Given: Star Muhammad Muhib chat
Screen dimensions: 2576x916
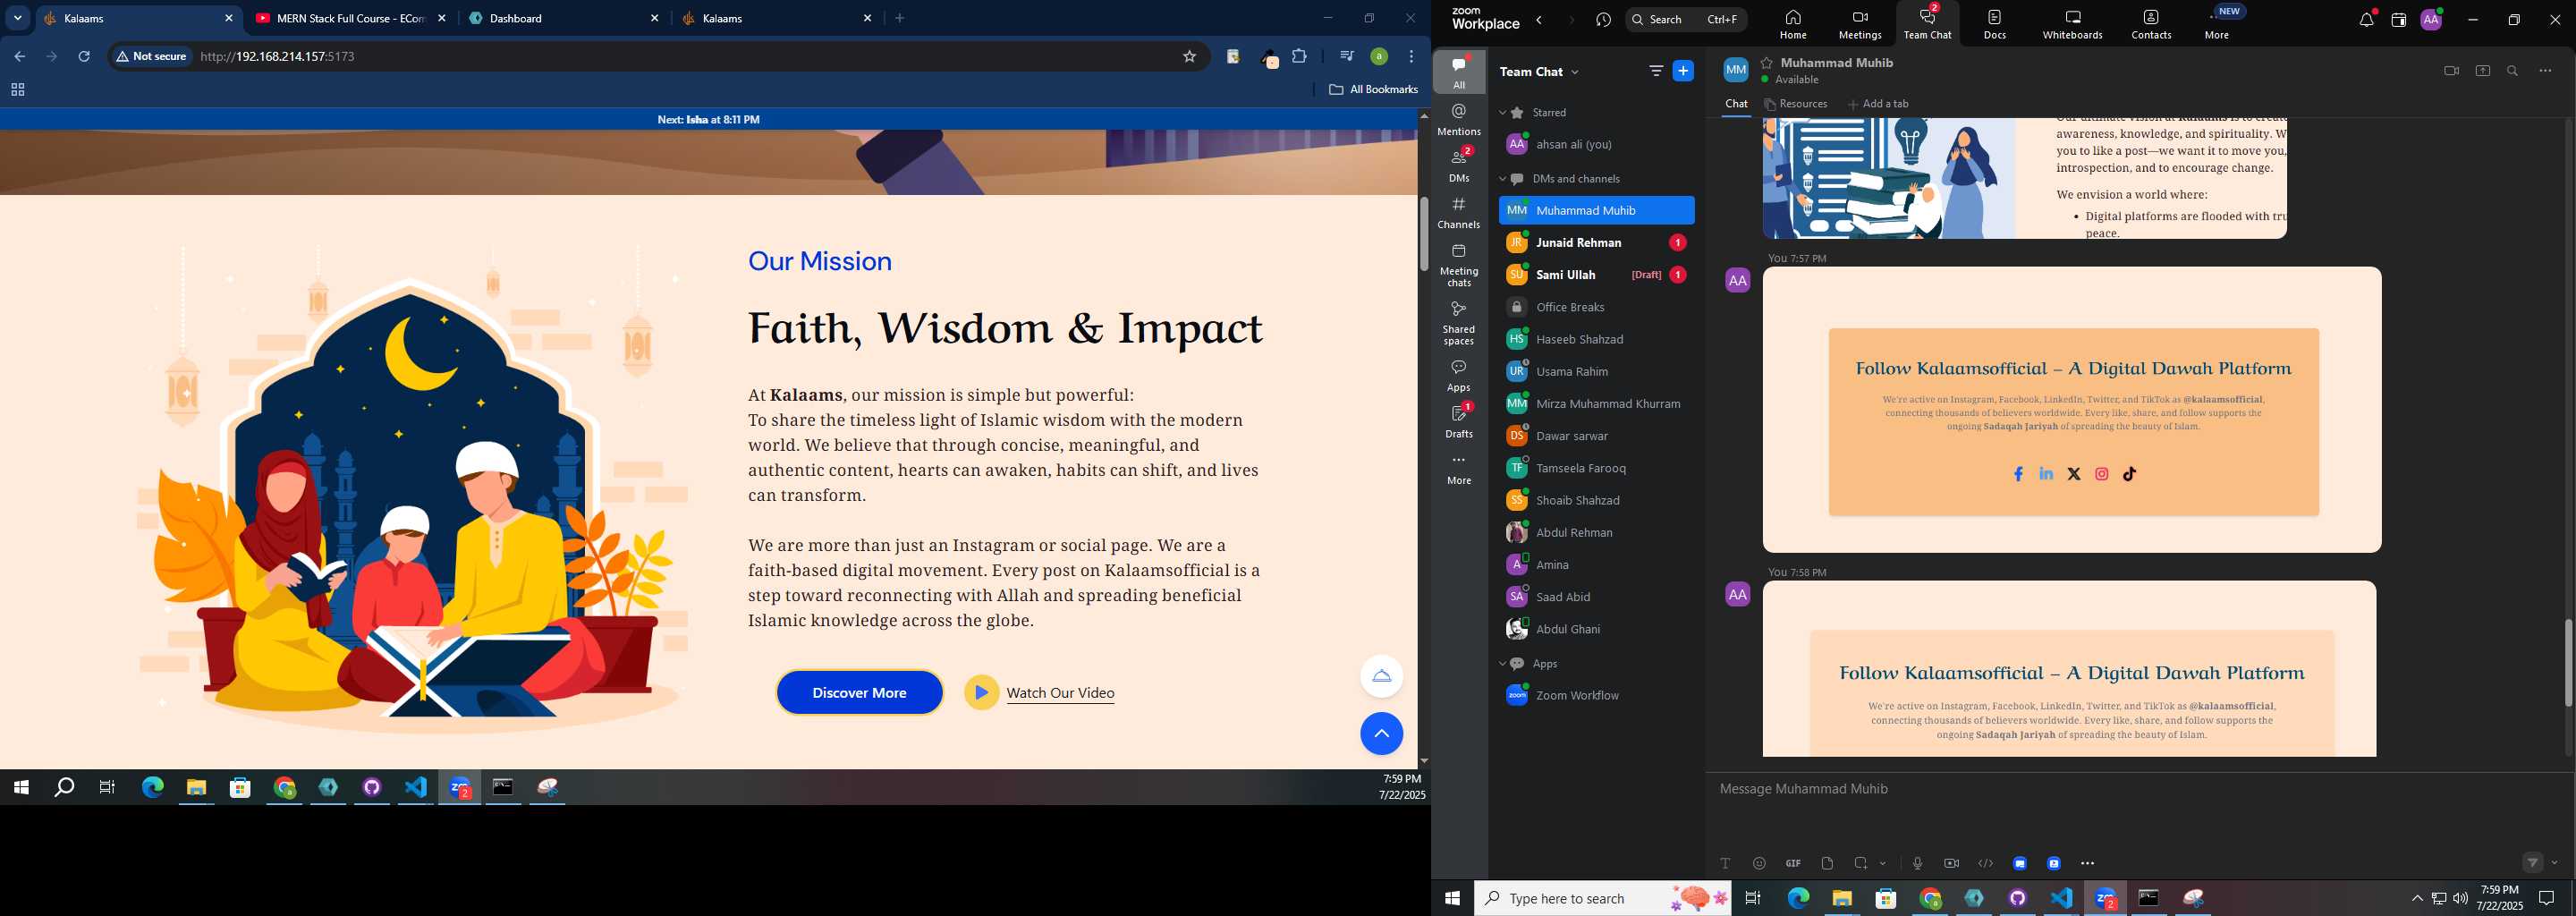Looking at the screenshot, I should (1767, 62).
